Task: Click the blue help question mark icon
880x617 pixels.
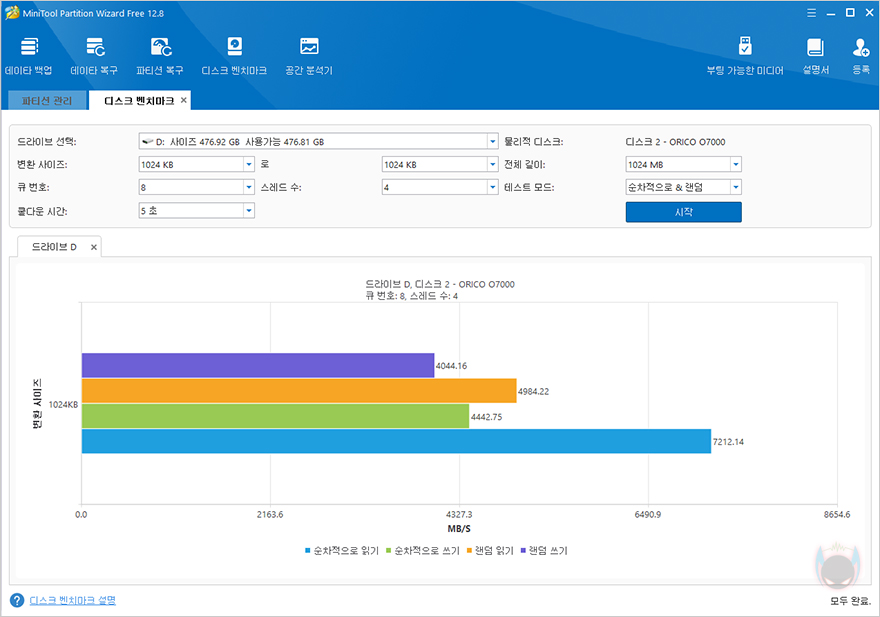Action: tap(17, 600)
